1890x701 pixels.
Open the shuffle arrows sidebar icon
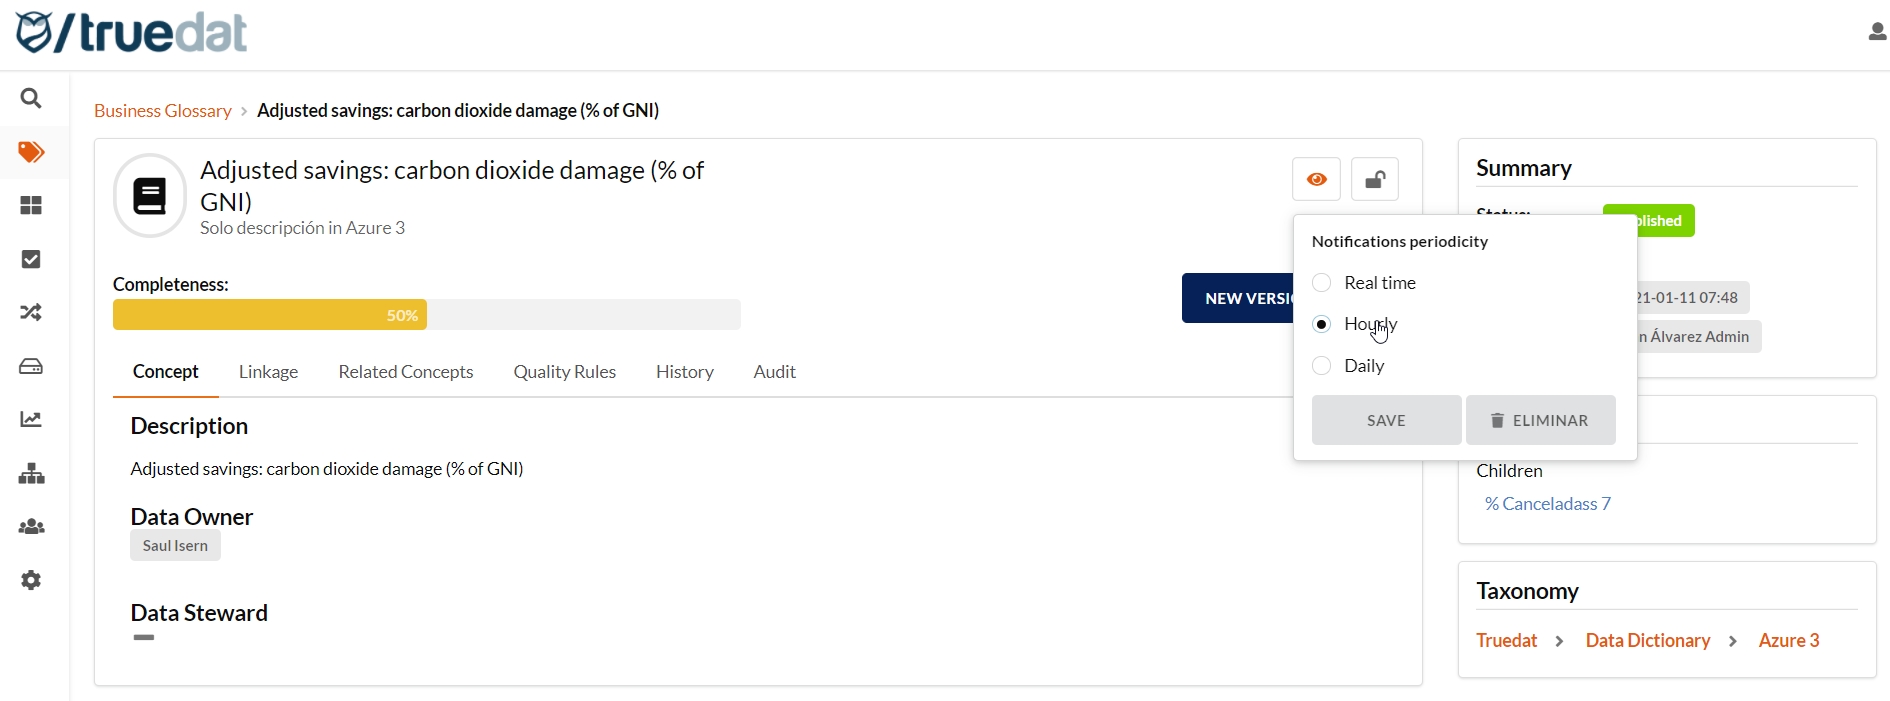point(31,313)
